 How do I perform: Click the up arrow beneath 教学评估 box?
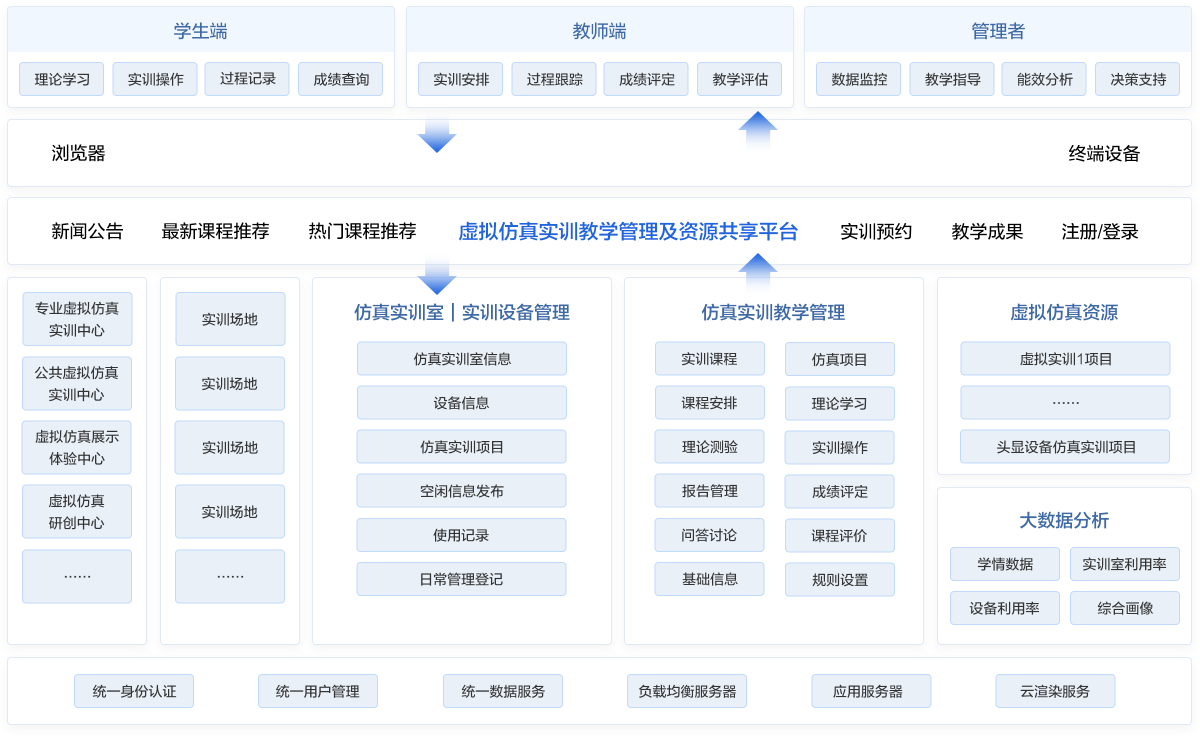[x=757, y=130]
